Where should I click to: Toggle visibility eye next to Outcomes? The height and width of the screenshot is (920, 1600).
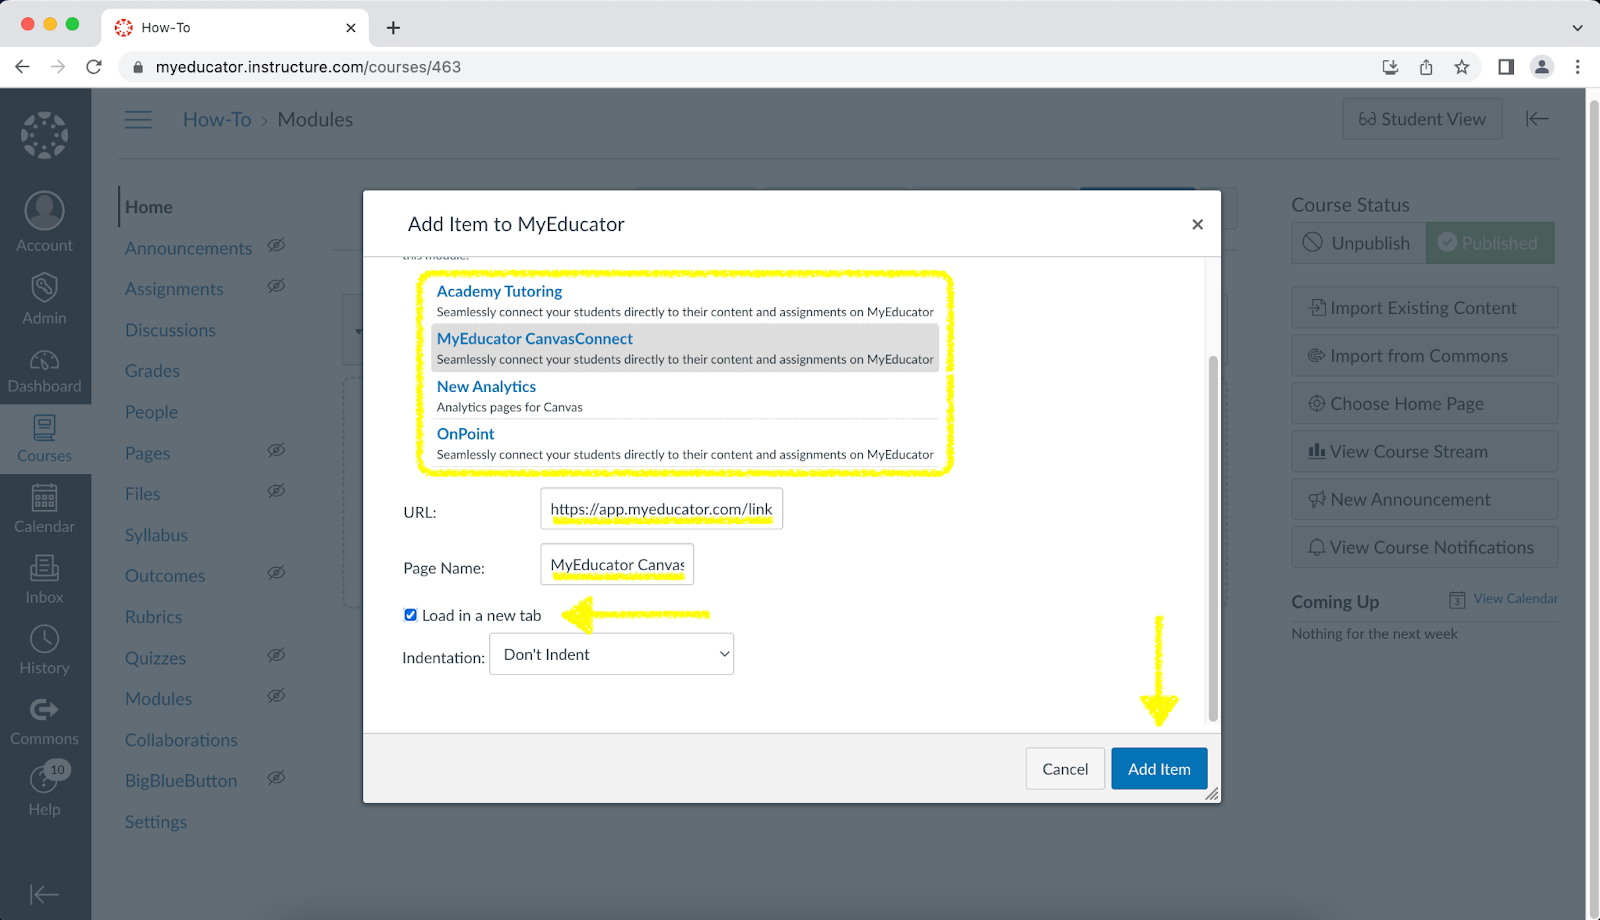pos(277,574)
